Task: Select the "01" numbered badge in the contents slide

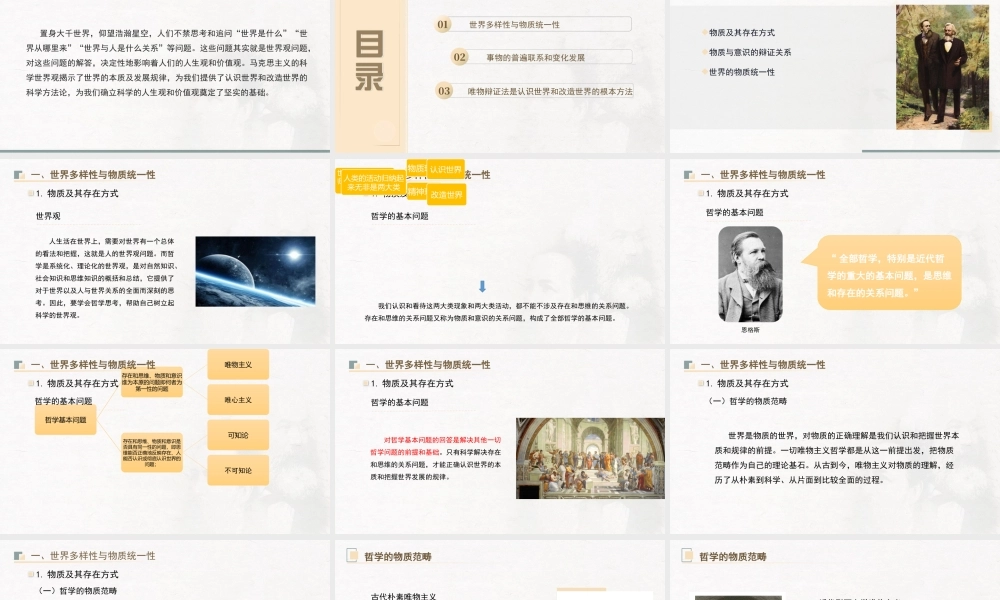Action: pyautogui.click(x=441, y=24)
